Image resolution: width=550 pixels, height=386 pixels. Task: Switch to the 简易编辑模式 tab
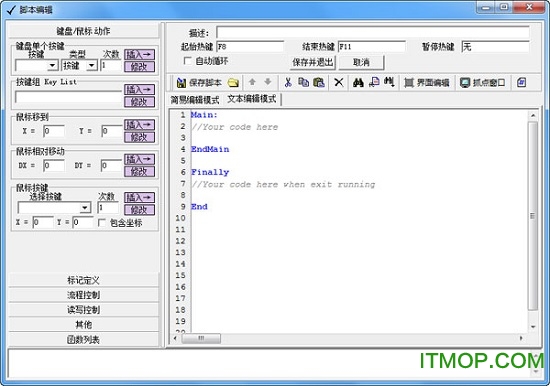point(195,100)
